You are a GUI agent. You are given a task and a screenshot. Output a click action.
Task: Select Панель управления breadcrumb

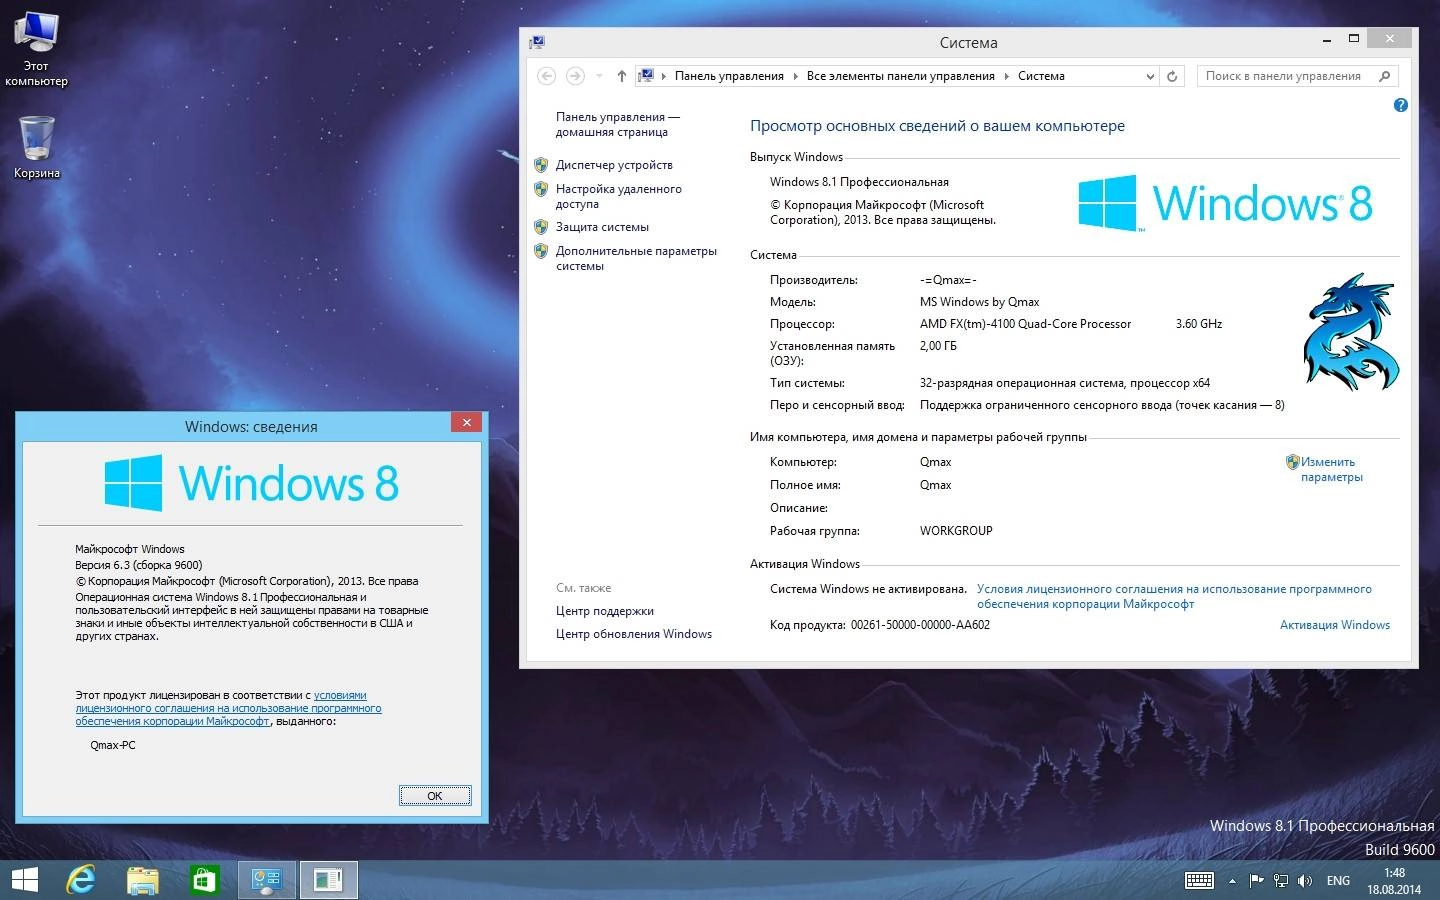729,76
